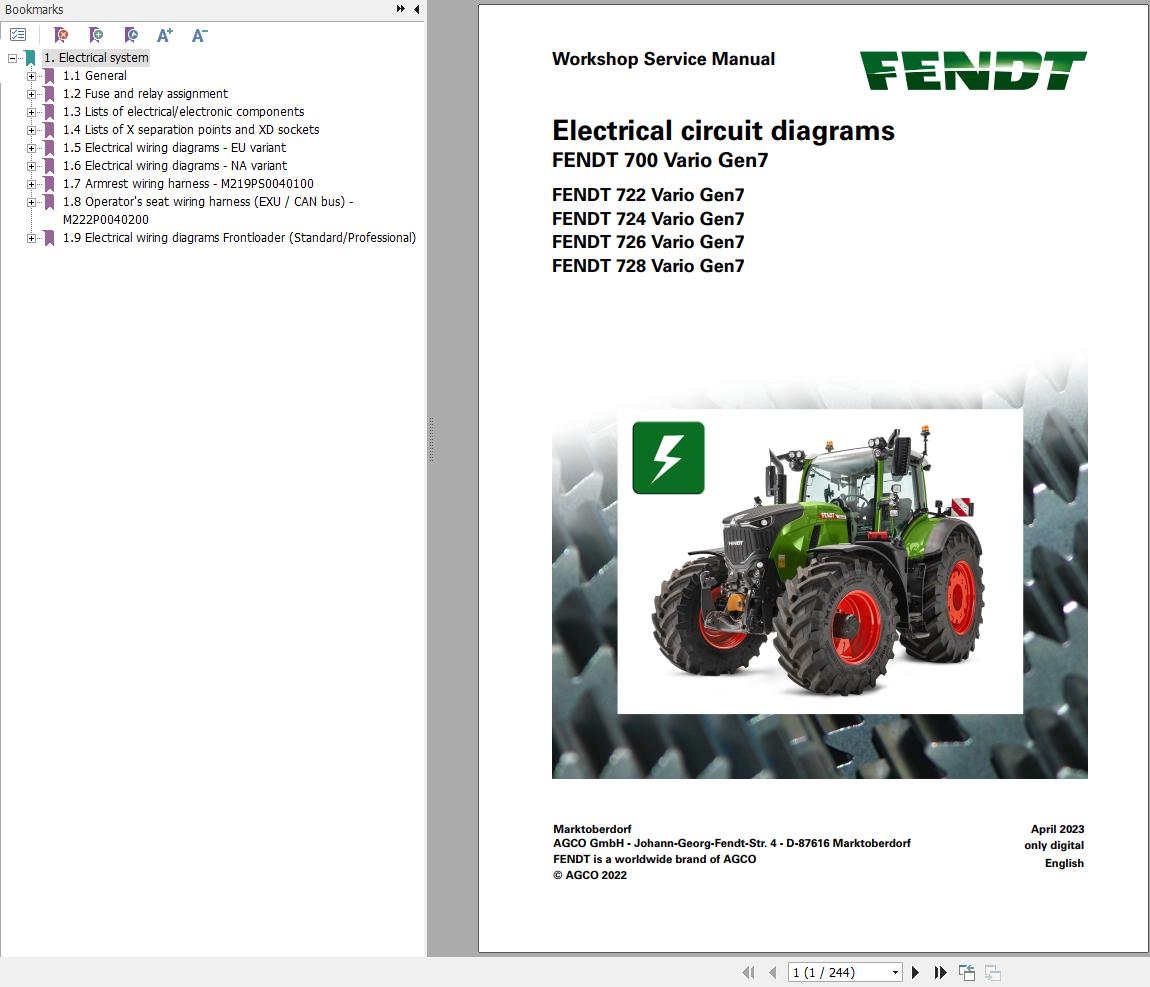Collapse the 1. Electrical system node
This screenshot has height=987, width=1150.
[x=12, y=58]
